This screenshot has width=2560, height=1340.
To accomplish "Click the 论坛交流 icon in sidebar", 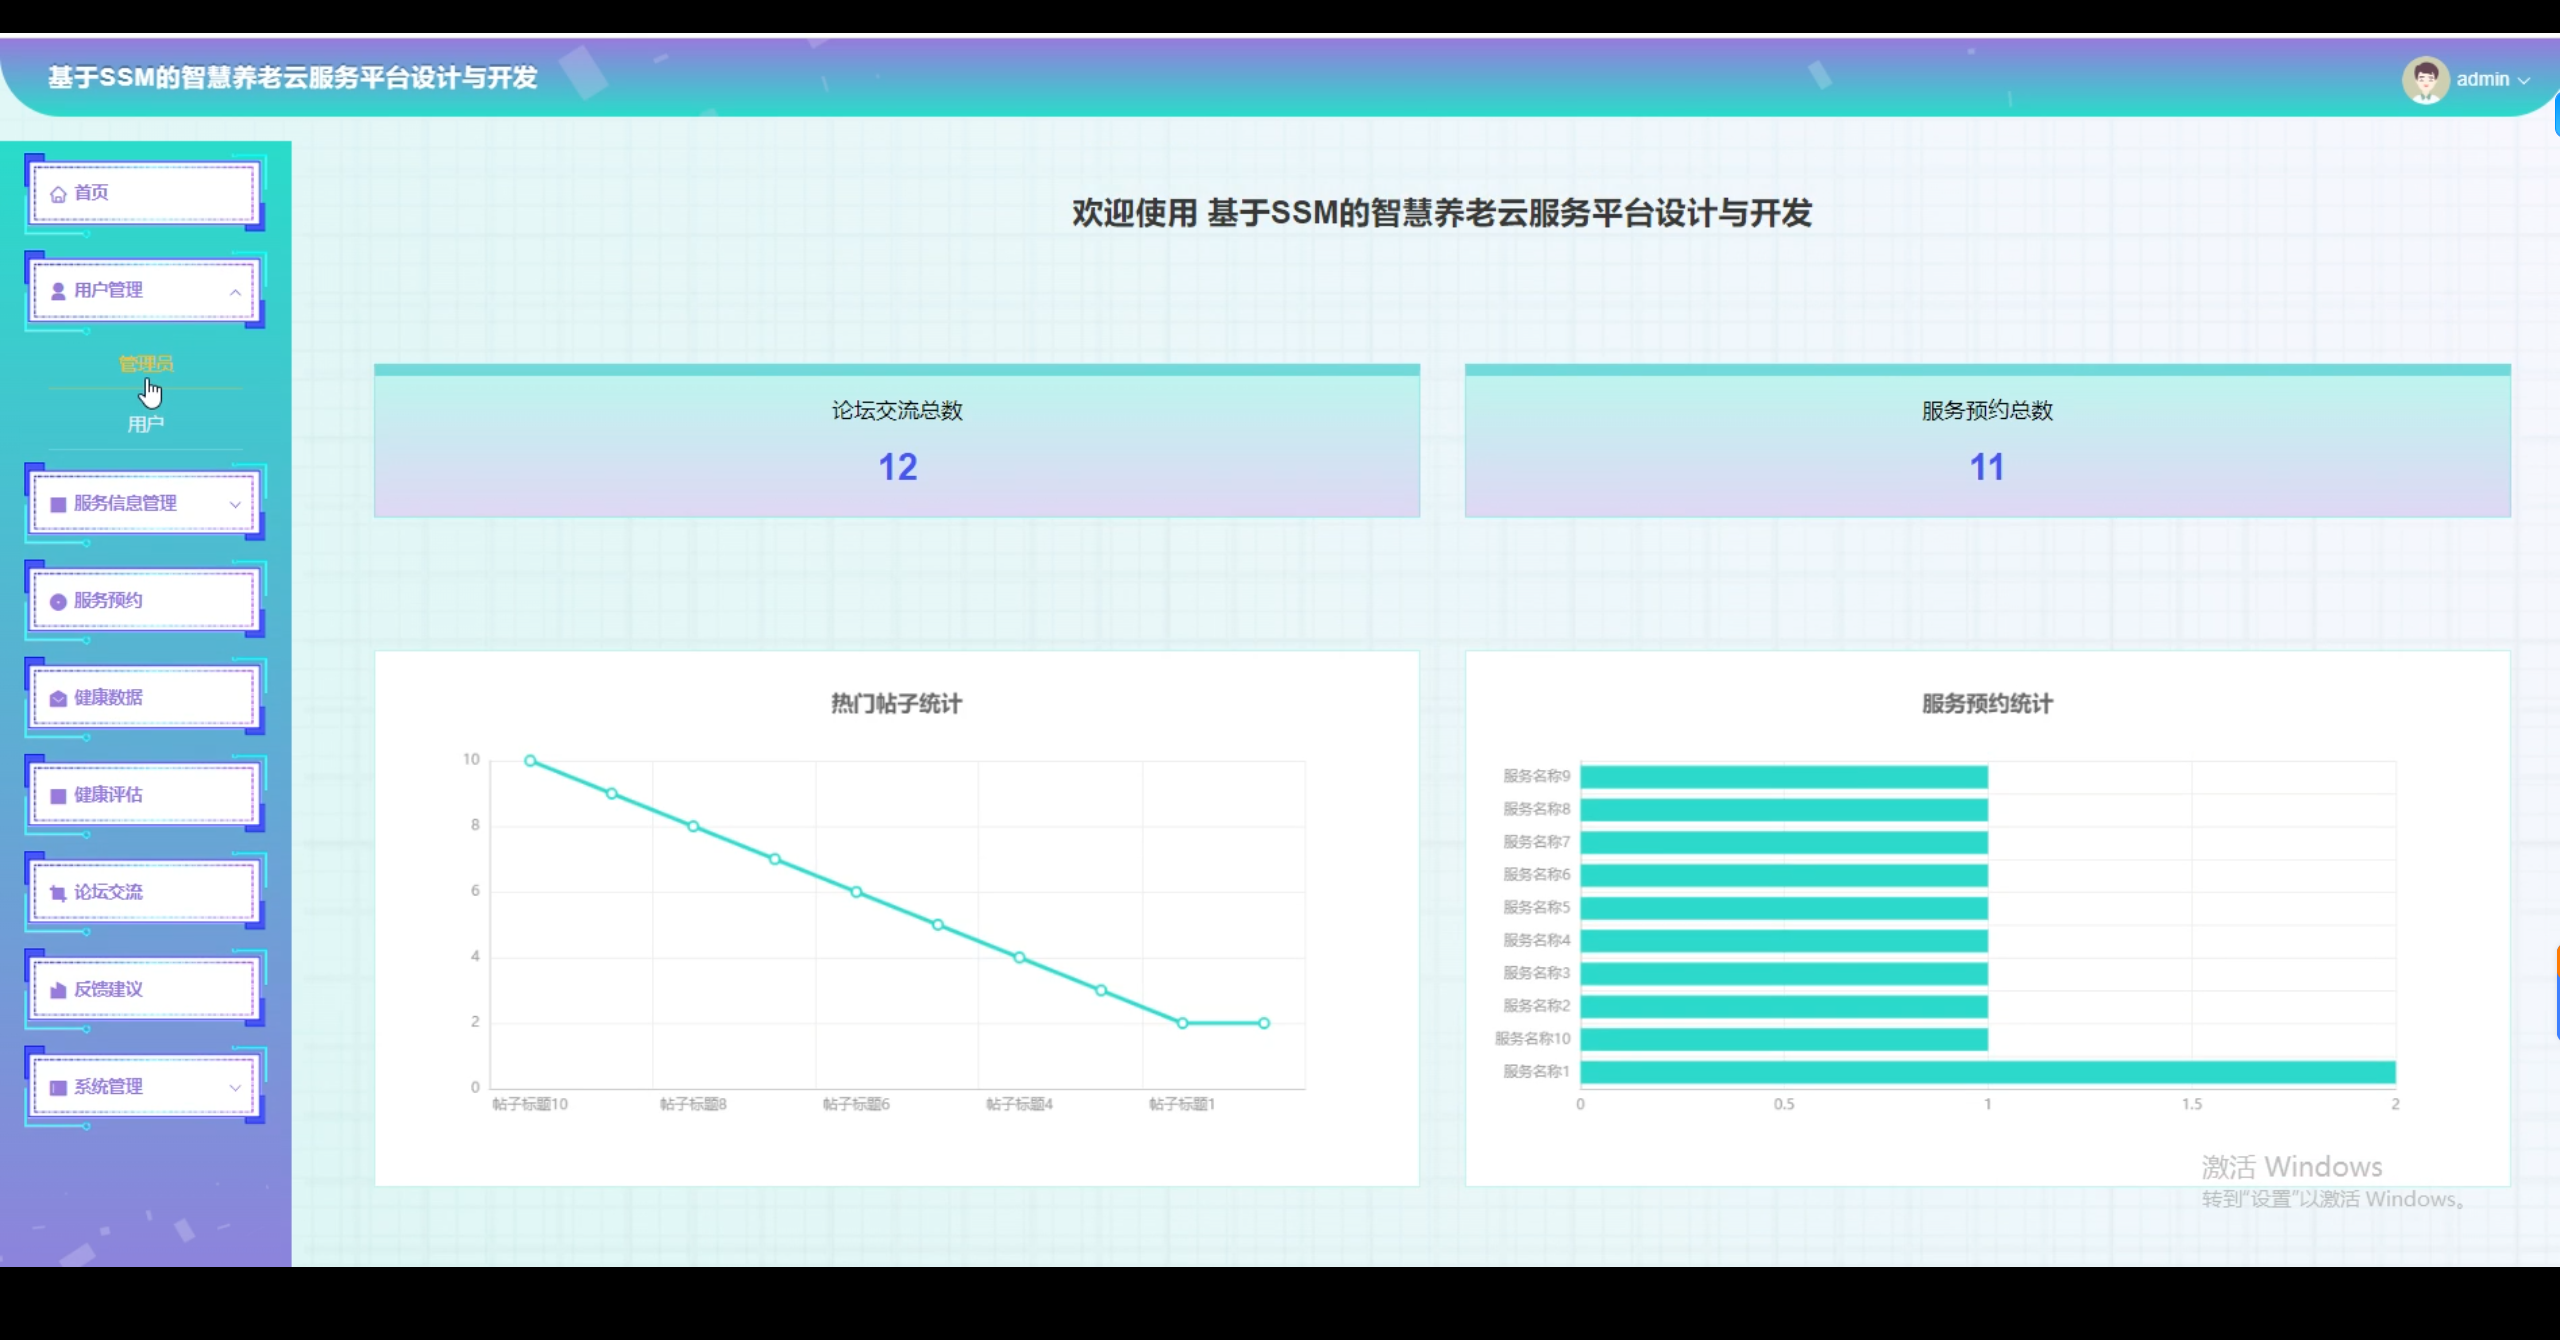I will (57, 891).
